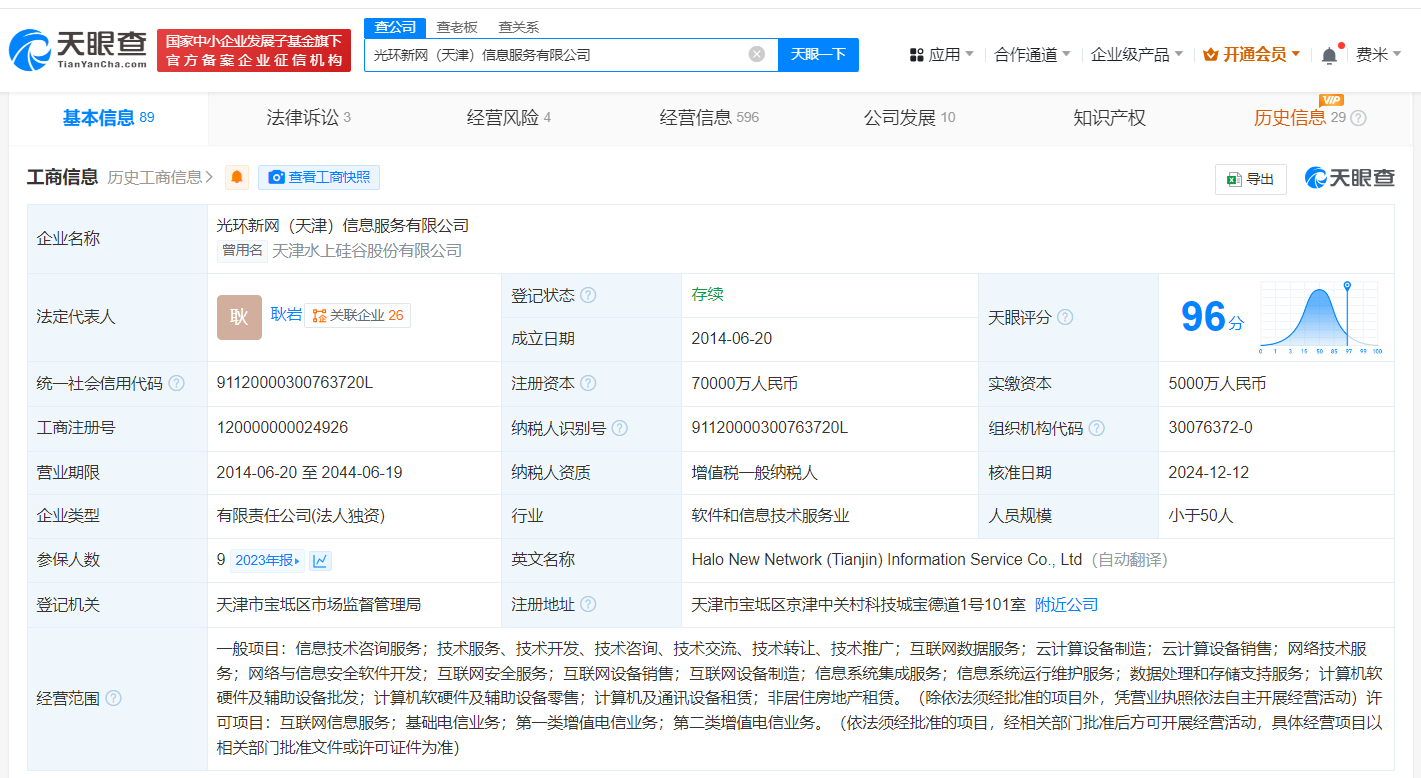Click the 天眼一下 search button
Image resolution: width=1421 pixels, height=778 pixels.
[818, 54]
